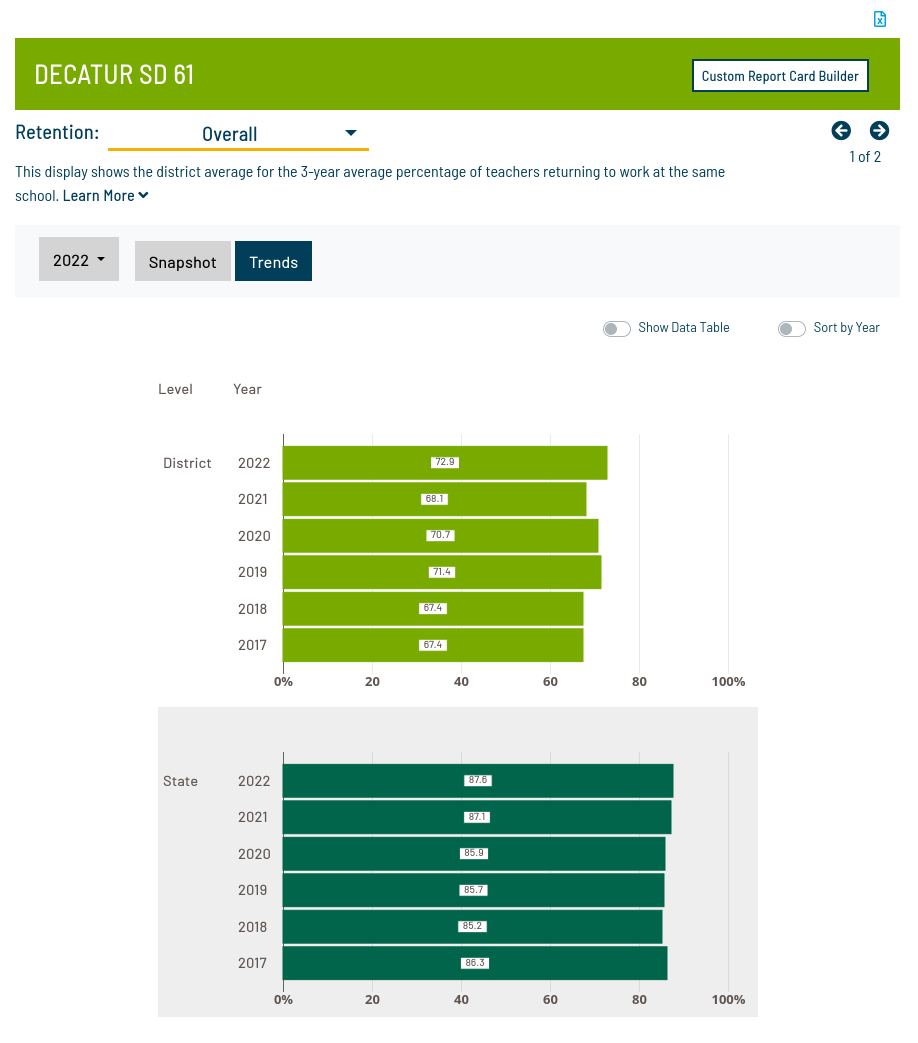Select the District 2018 bar labeled 67.4

coord(432,608)
